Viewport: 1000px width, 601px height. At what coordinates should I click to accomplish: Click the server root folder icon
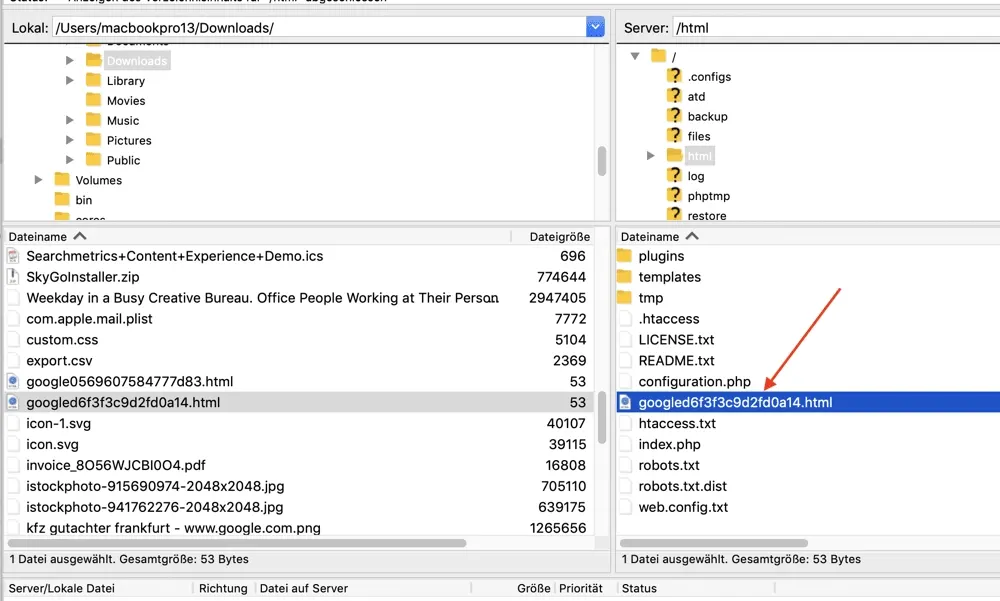click(659, 56)
